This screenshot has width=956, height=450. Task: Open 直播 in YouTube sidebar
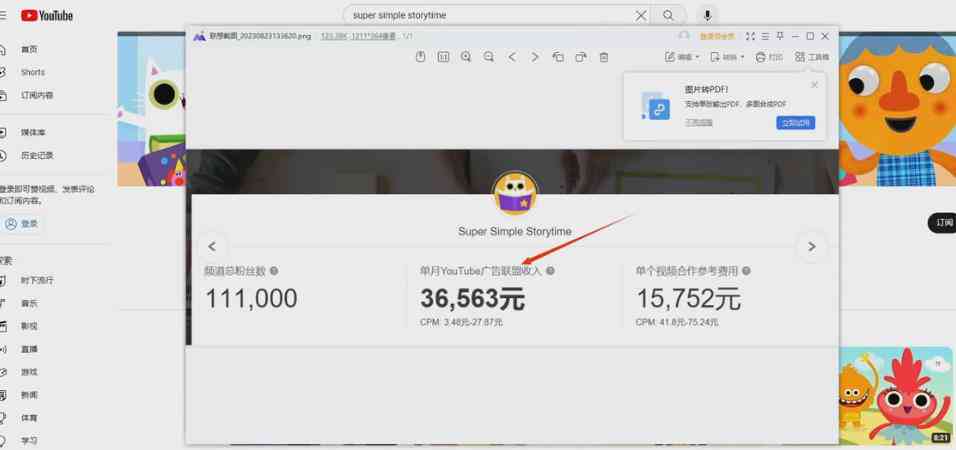point(27,349)
